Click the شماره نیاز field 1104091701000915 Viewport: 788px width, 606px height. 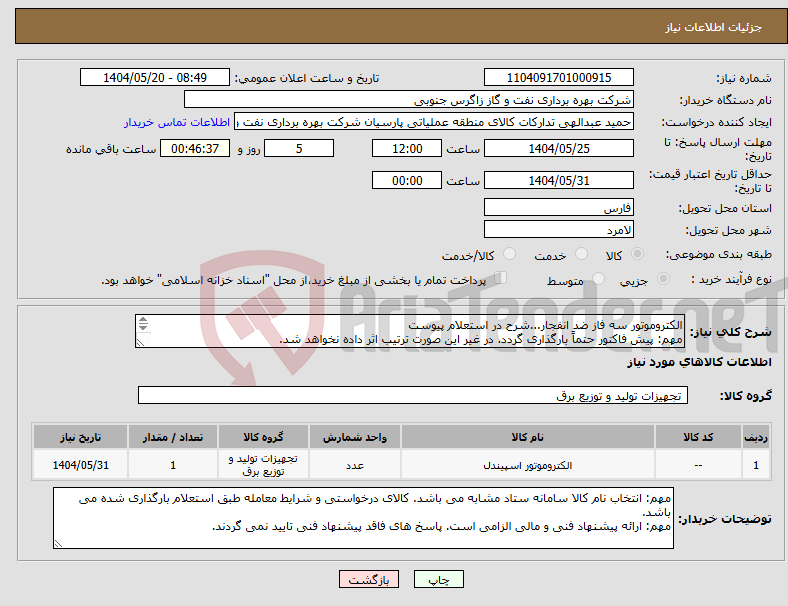coord(558,77)
